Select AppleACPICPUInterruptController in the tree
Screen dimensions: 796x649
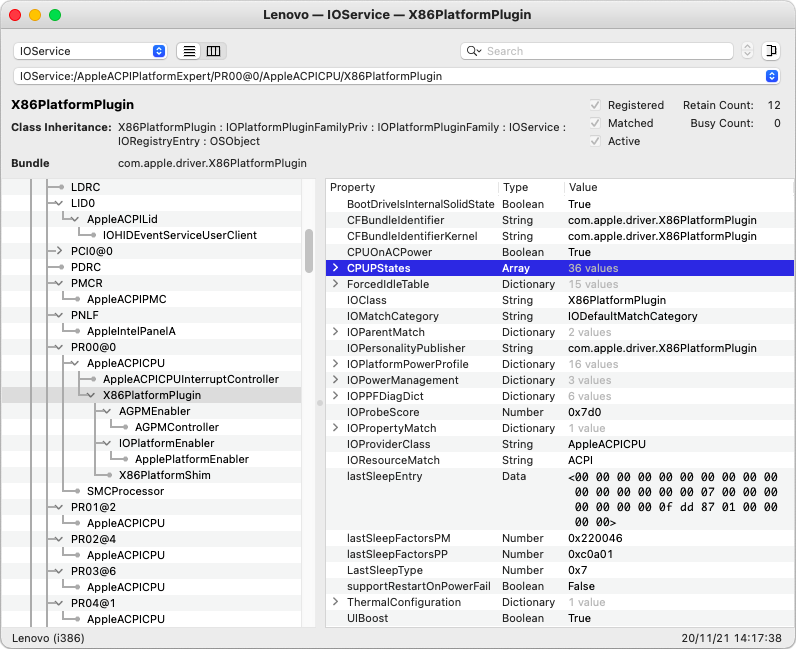[191, 379]
